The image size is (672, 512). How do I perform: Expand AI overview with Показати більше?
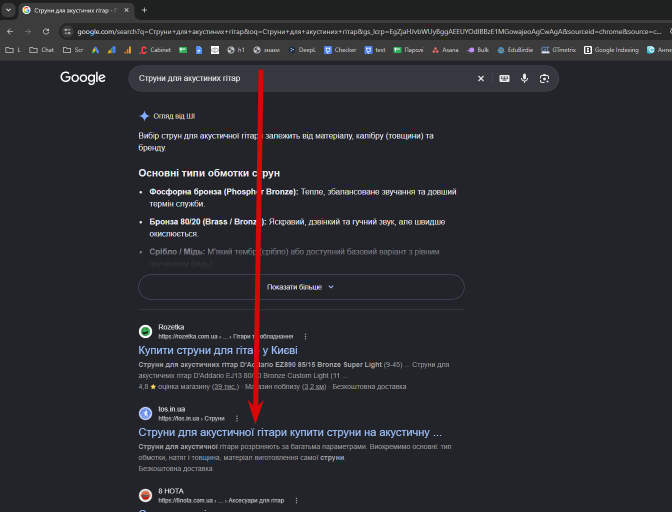[301, 287]
